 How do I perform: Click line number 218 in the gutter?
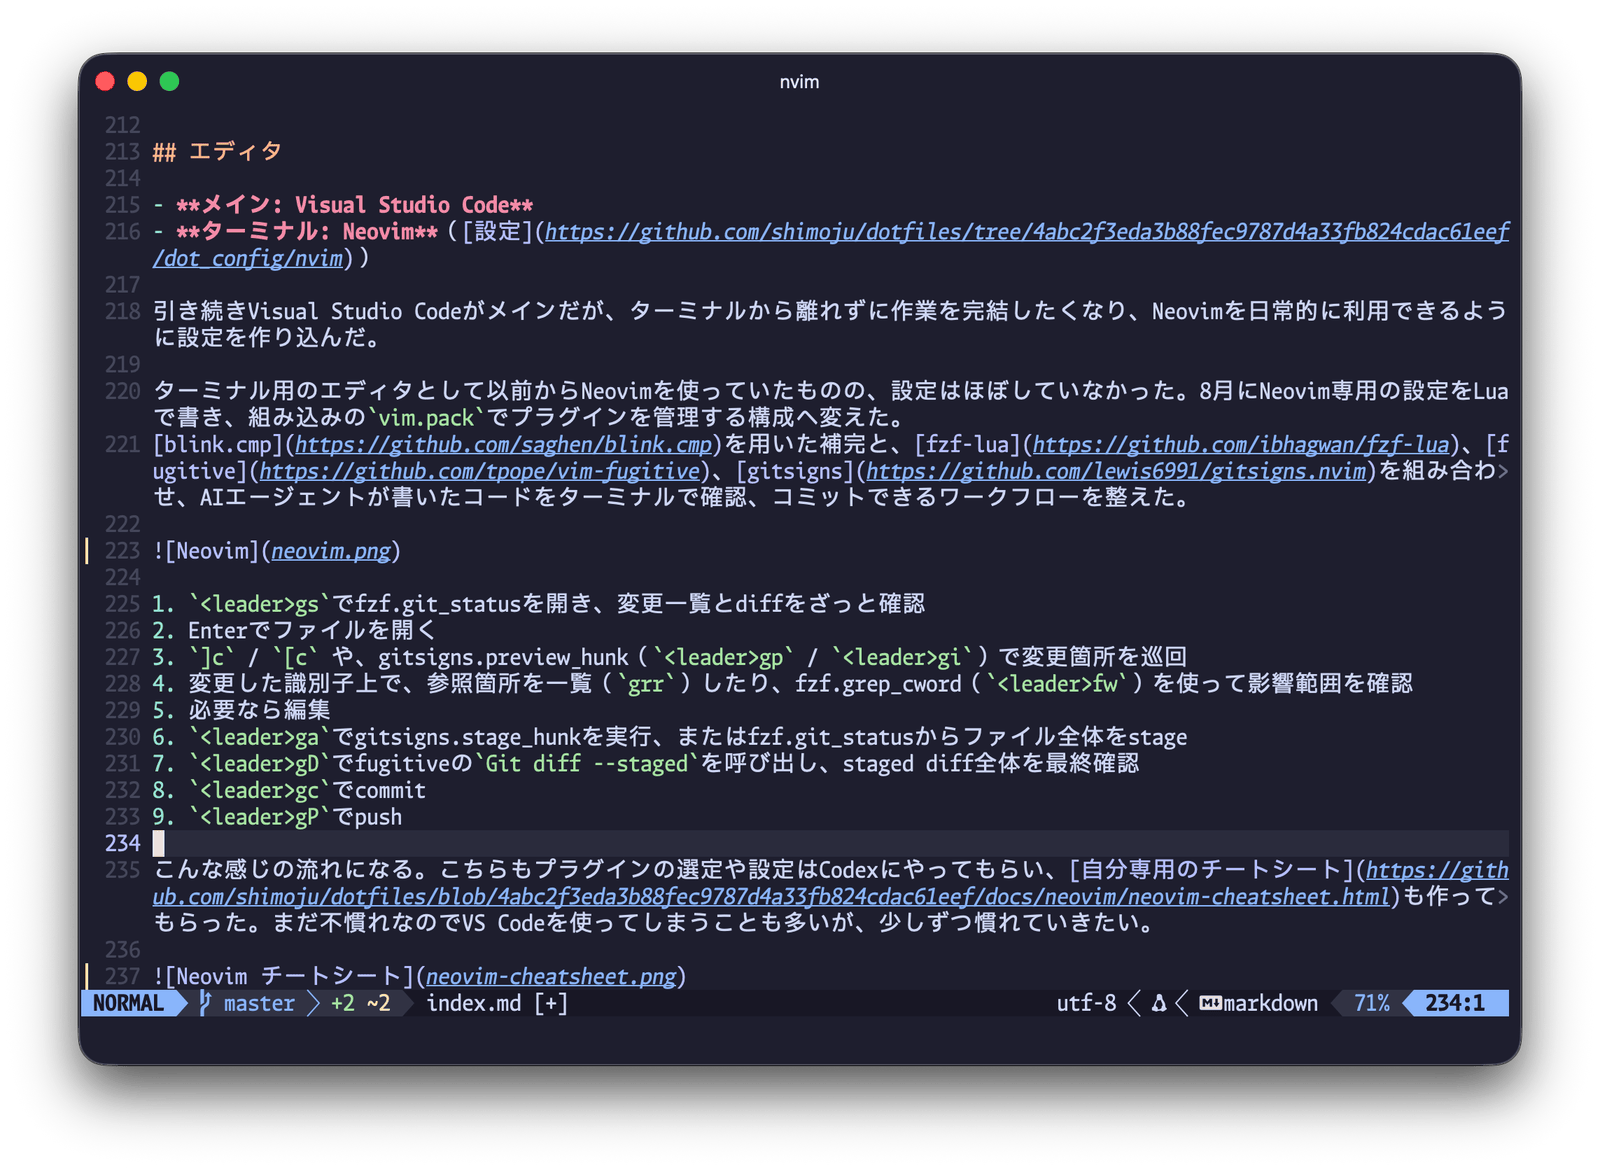122,311
